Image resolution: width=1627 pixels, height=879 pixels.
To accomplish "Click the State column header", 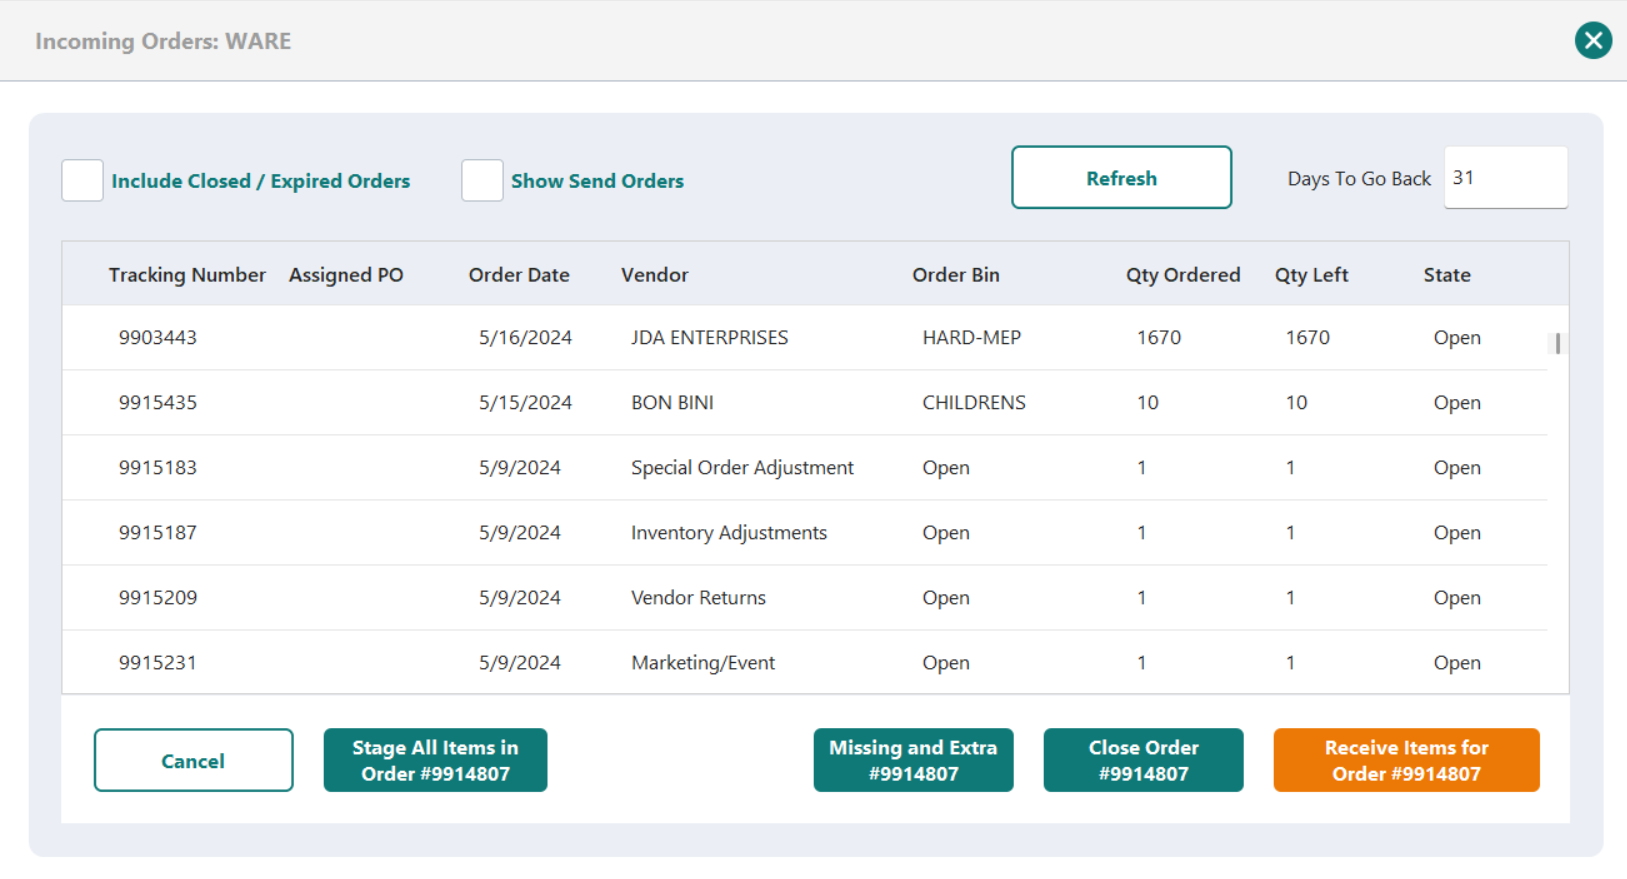I will click(x=1447, y=275).
